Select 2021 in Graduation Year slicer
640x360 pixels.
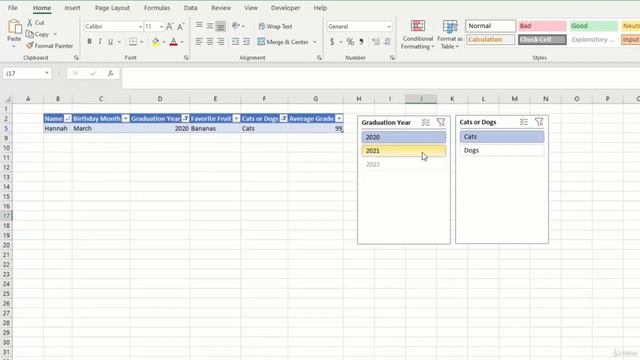tap(404, 151)
